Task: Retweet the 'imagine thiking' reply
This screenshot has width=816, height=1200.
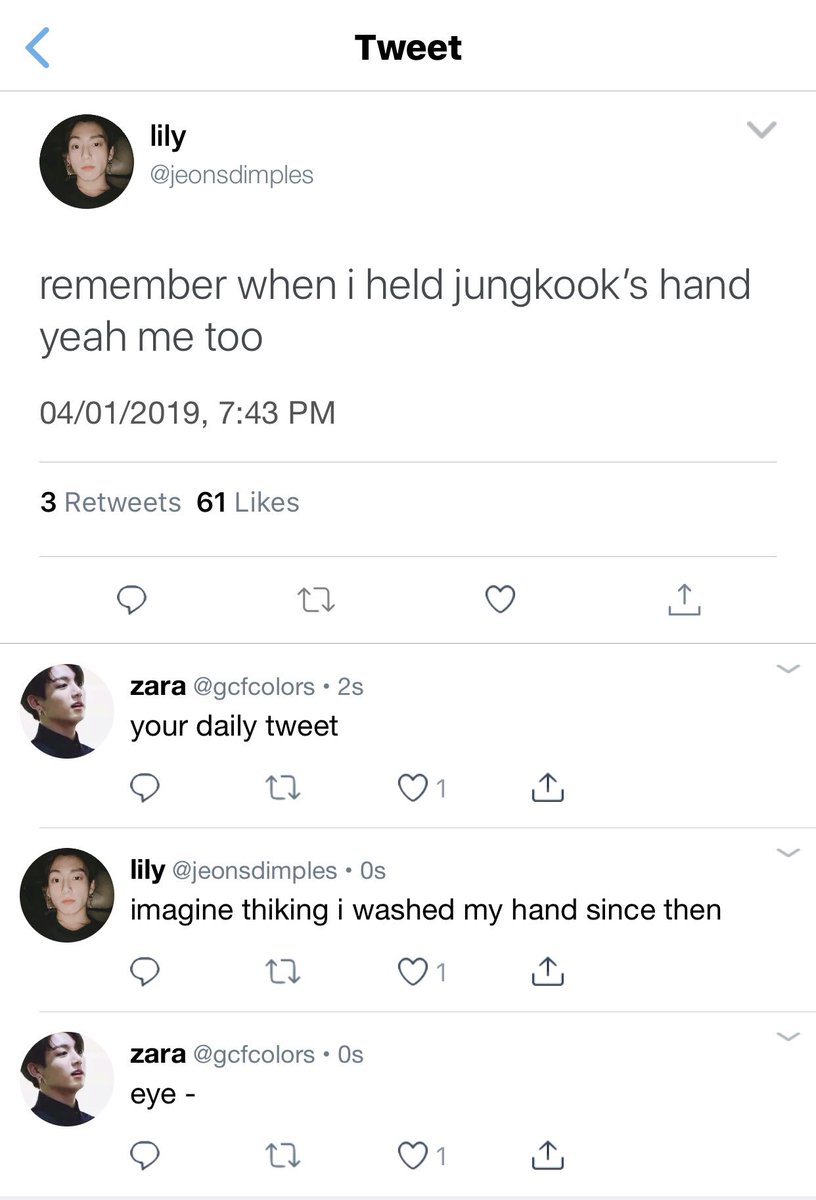Action: (x=286, y=971)
